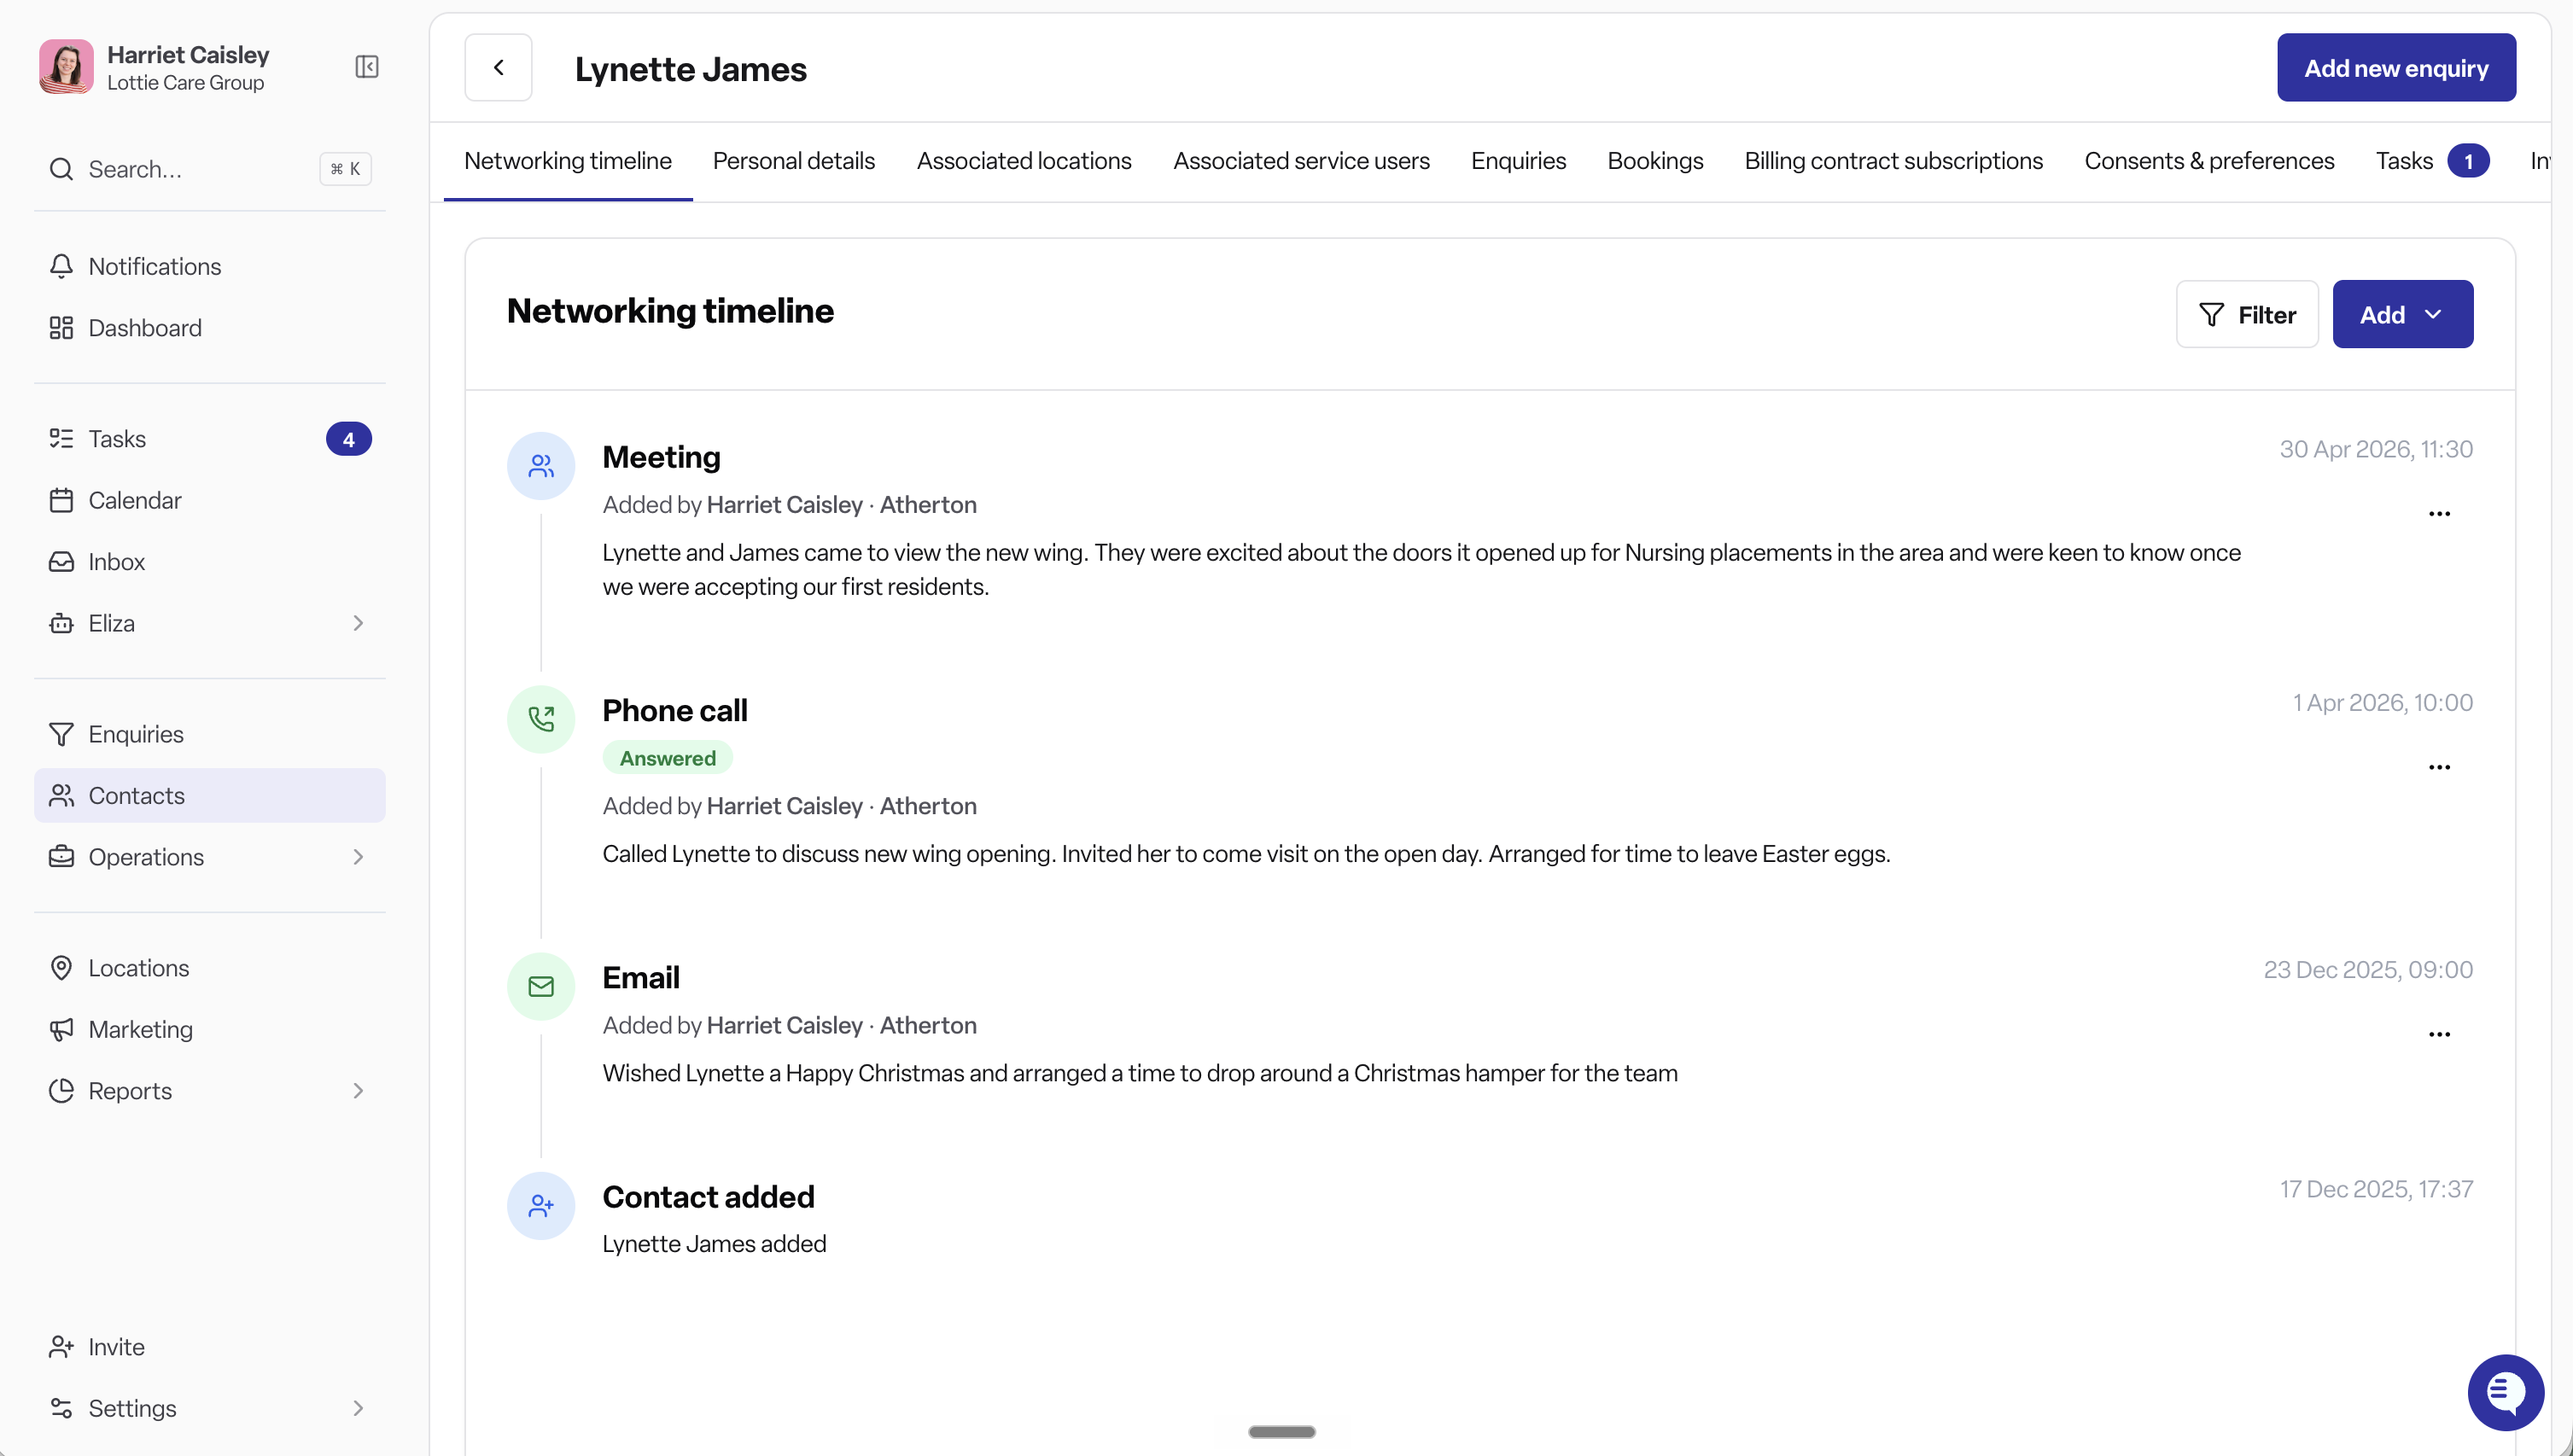2573x1456 pixels.
Task: Switch to the Consents & preferences tab
Action: pyautogui.click(x=2209, y=161)
